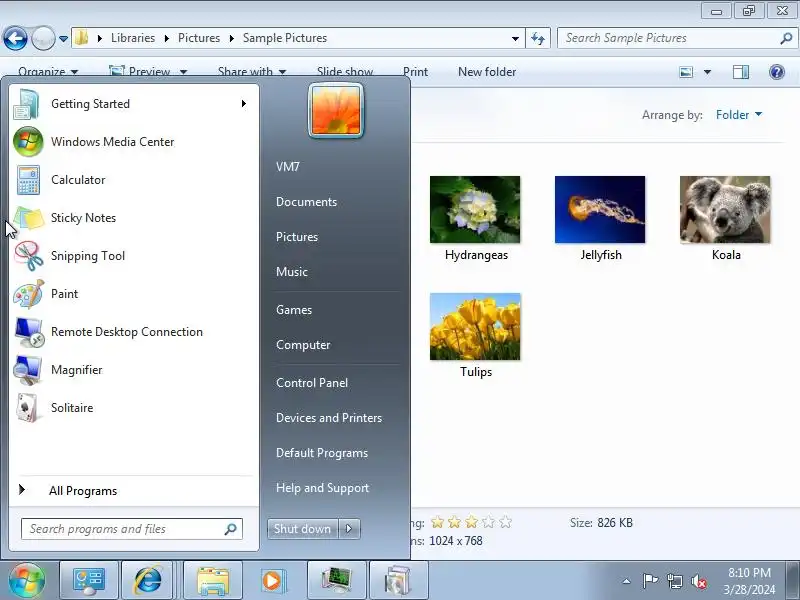Click the Windows Start orb
The image size is (800, 600).
(x=26, y=580)
